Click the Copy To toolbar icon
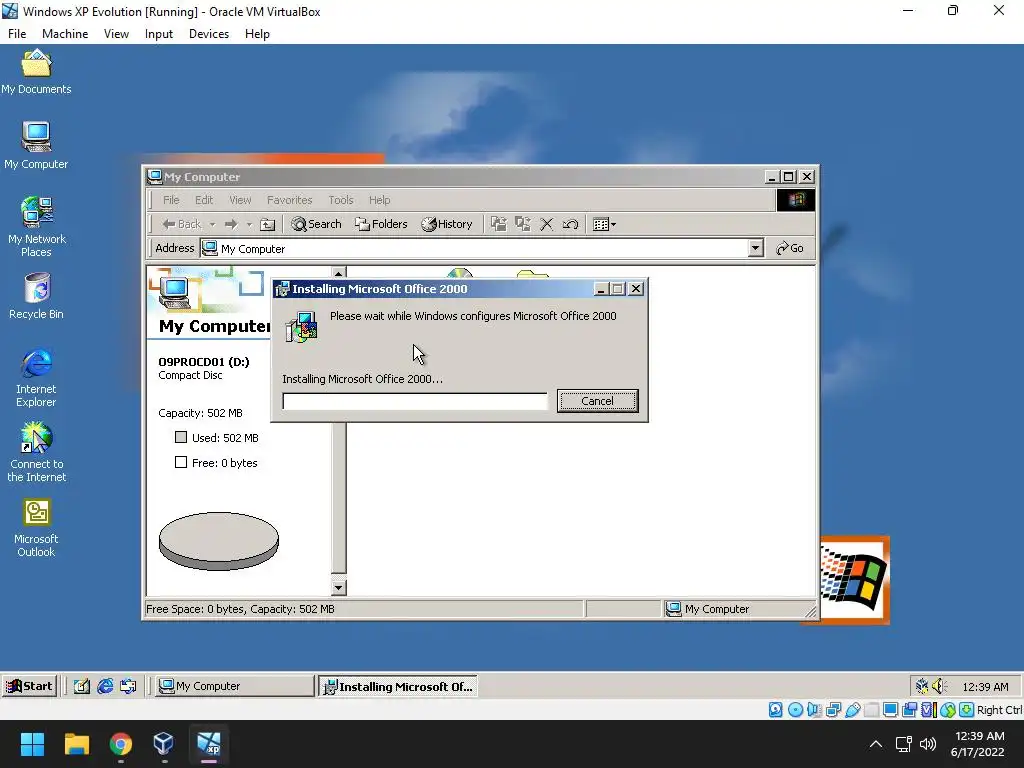This screenshot has width=1024, height=768. click(522, 224)
